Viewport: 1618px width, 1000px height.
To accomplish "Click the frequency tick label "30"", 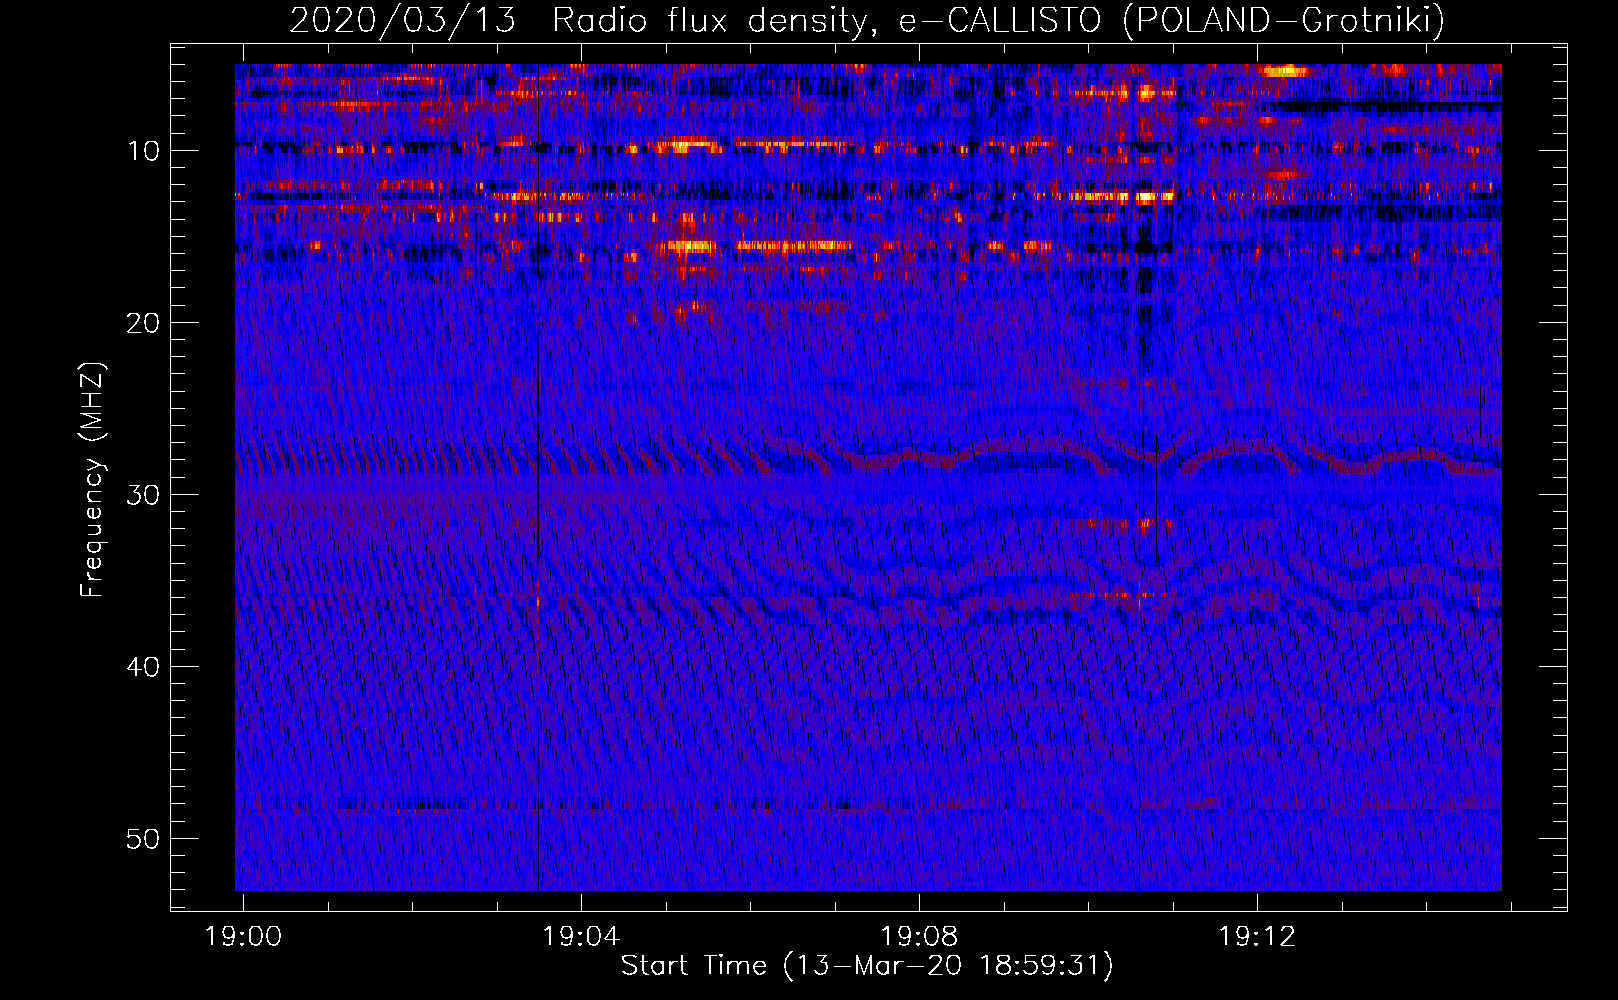I will [143, 495].
